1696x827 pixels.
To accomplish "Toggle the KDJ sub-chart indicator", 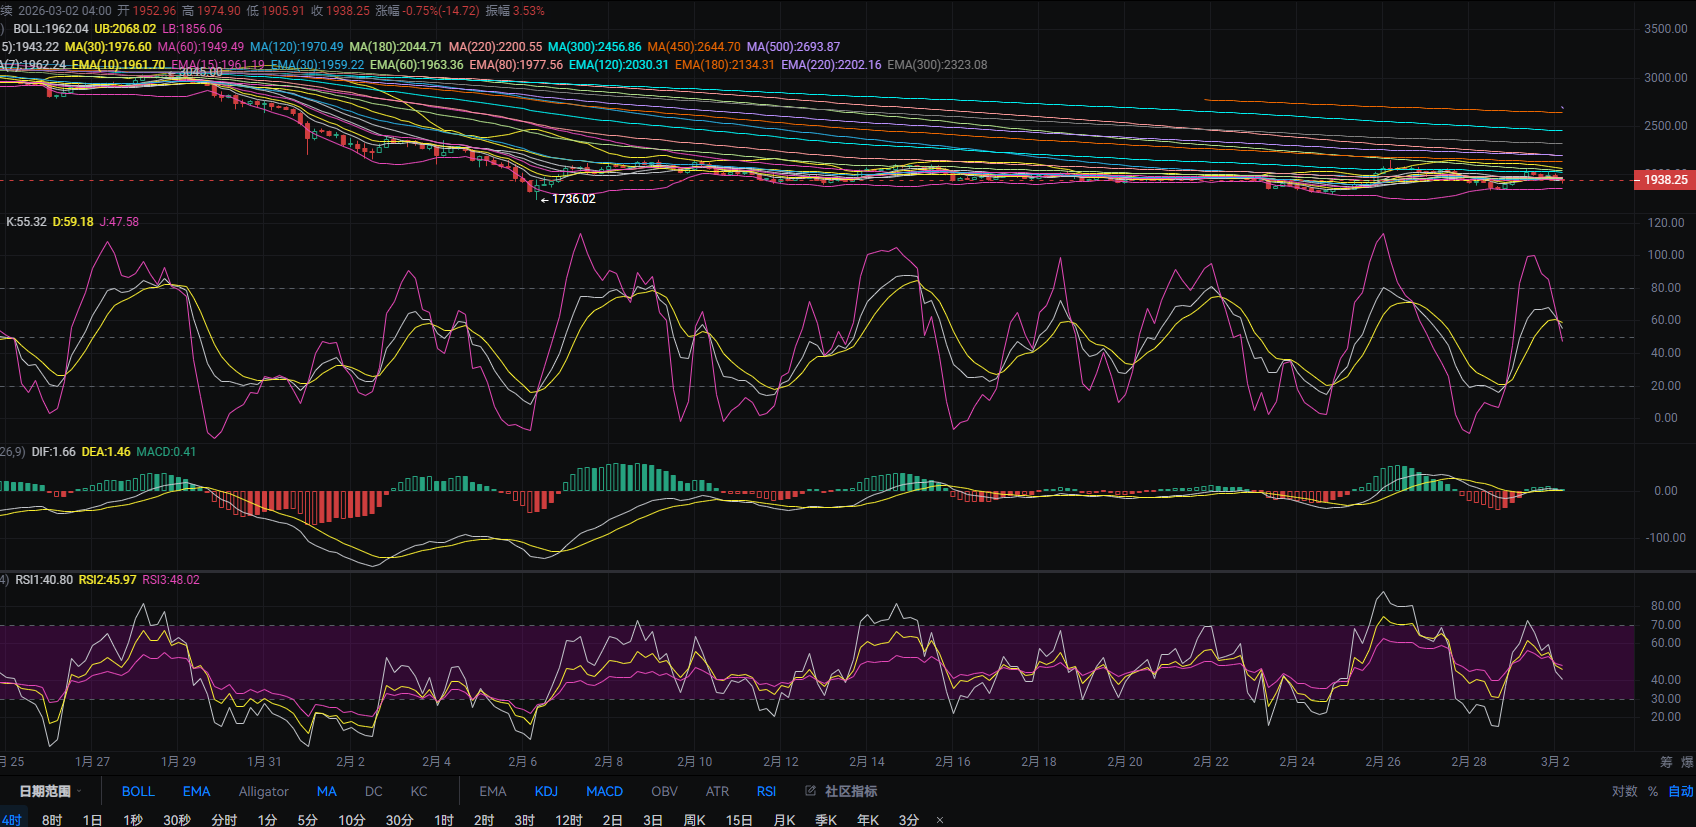I will pos(546,791).
